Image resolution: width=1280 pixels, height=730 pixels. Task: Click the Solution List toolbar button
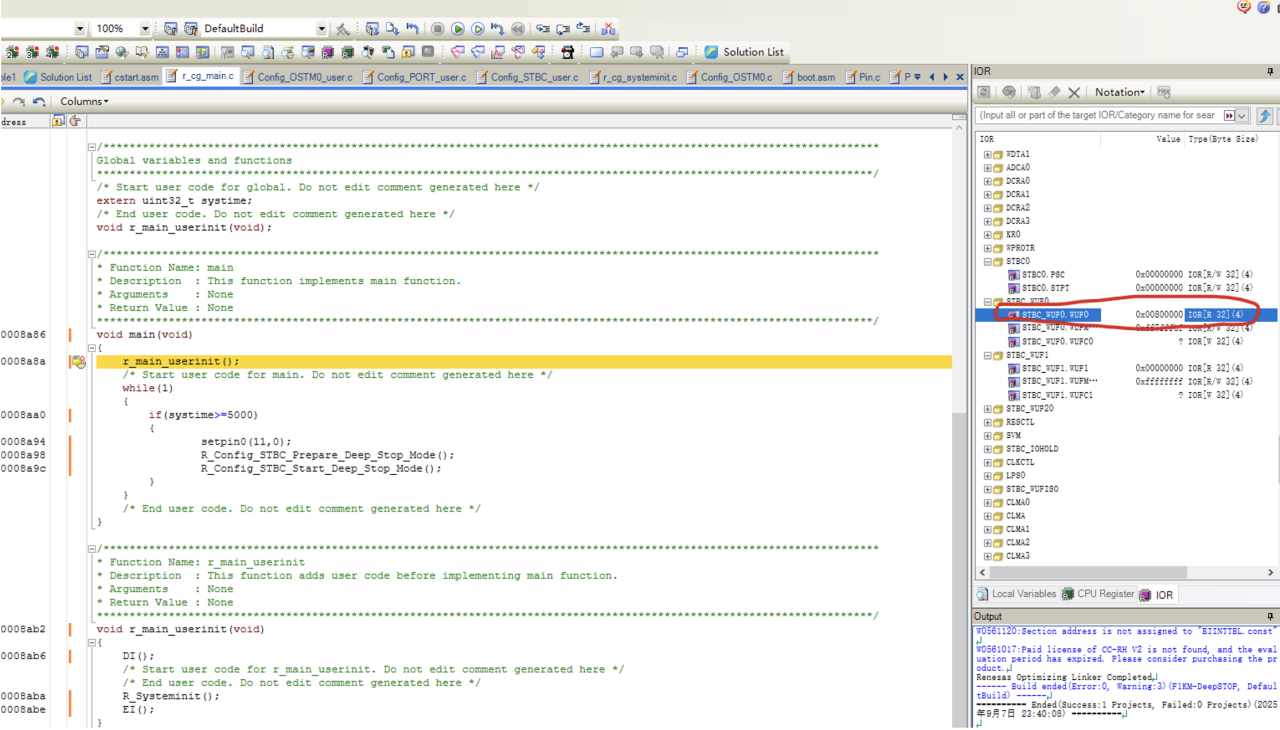(x=745, y=52)
